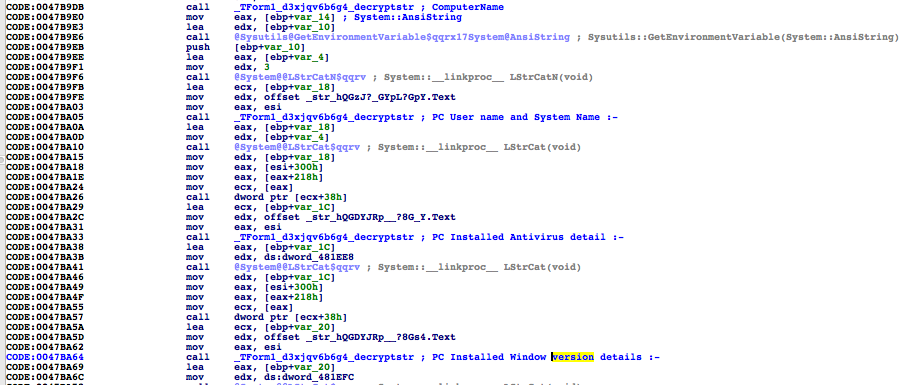
Task: Click the GetEnvironmentVariable call target
Action: [401, 37]
